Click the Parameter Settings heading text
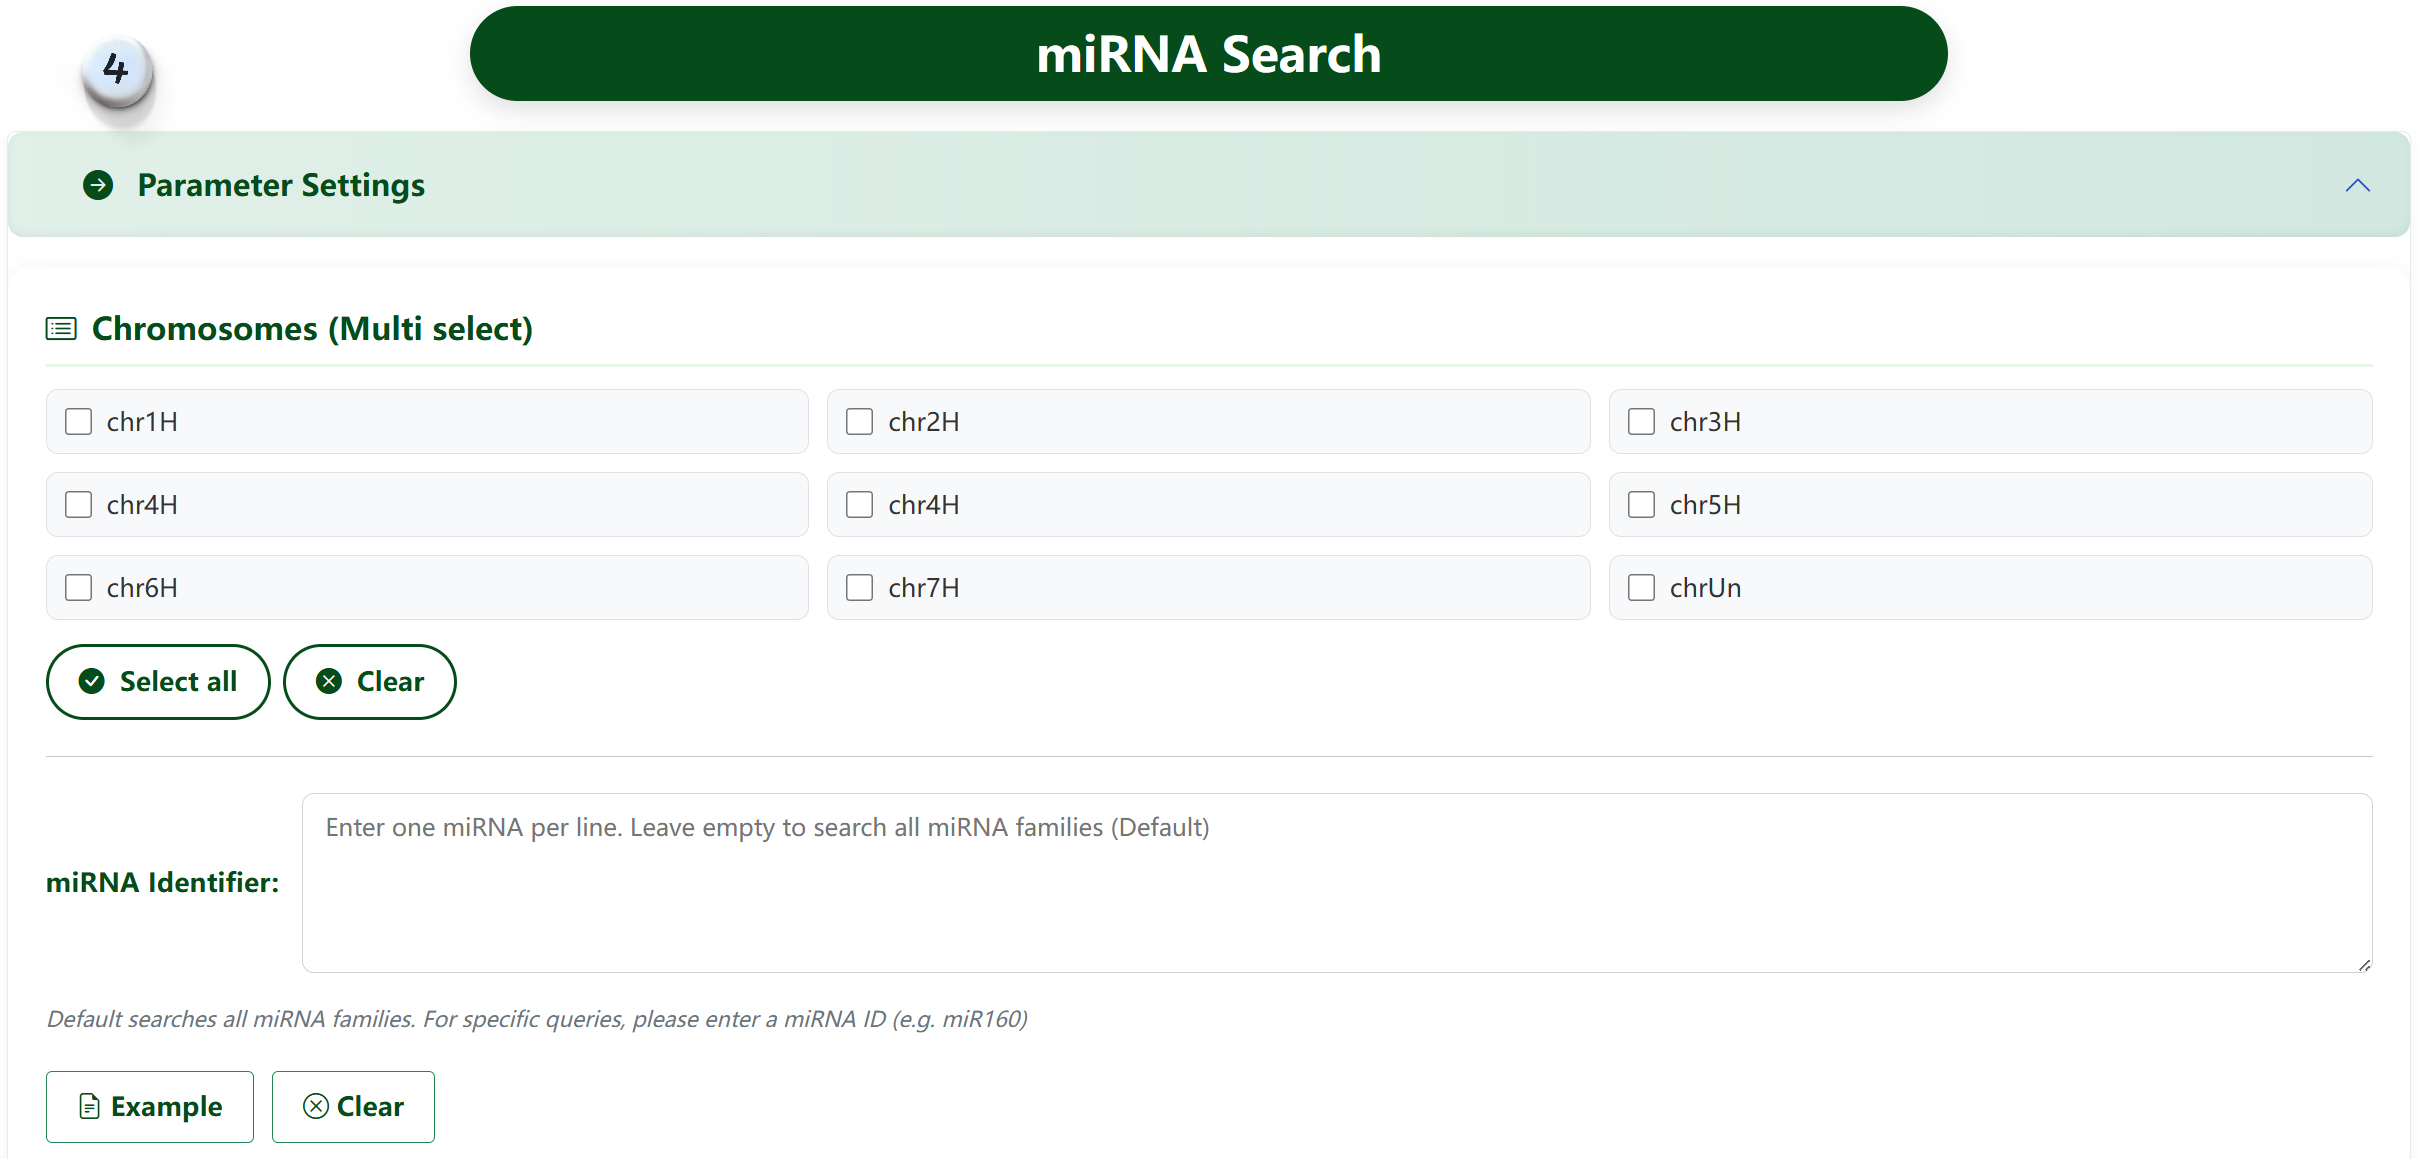 point(281,186)
